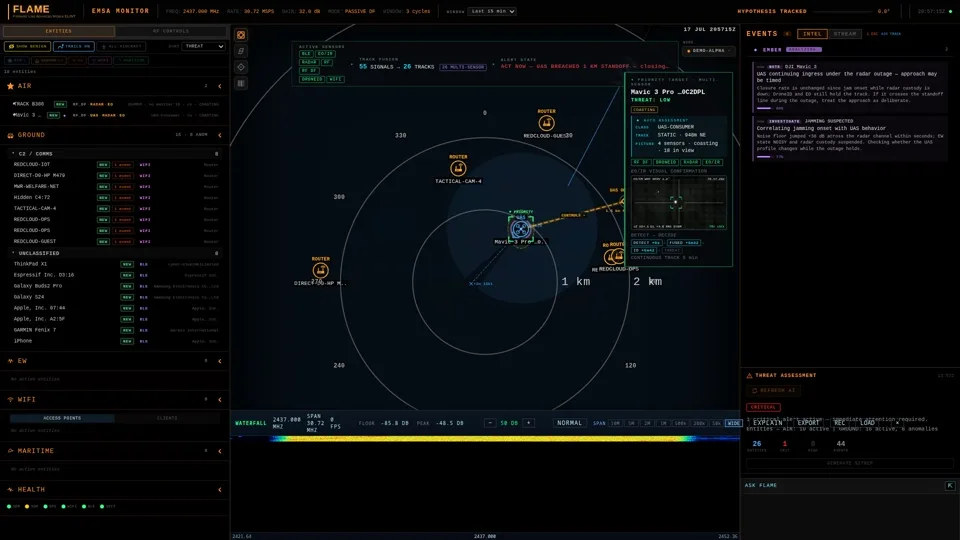Select the Galaxy S24 entity row

click(x=114, y=297)
